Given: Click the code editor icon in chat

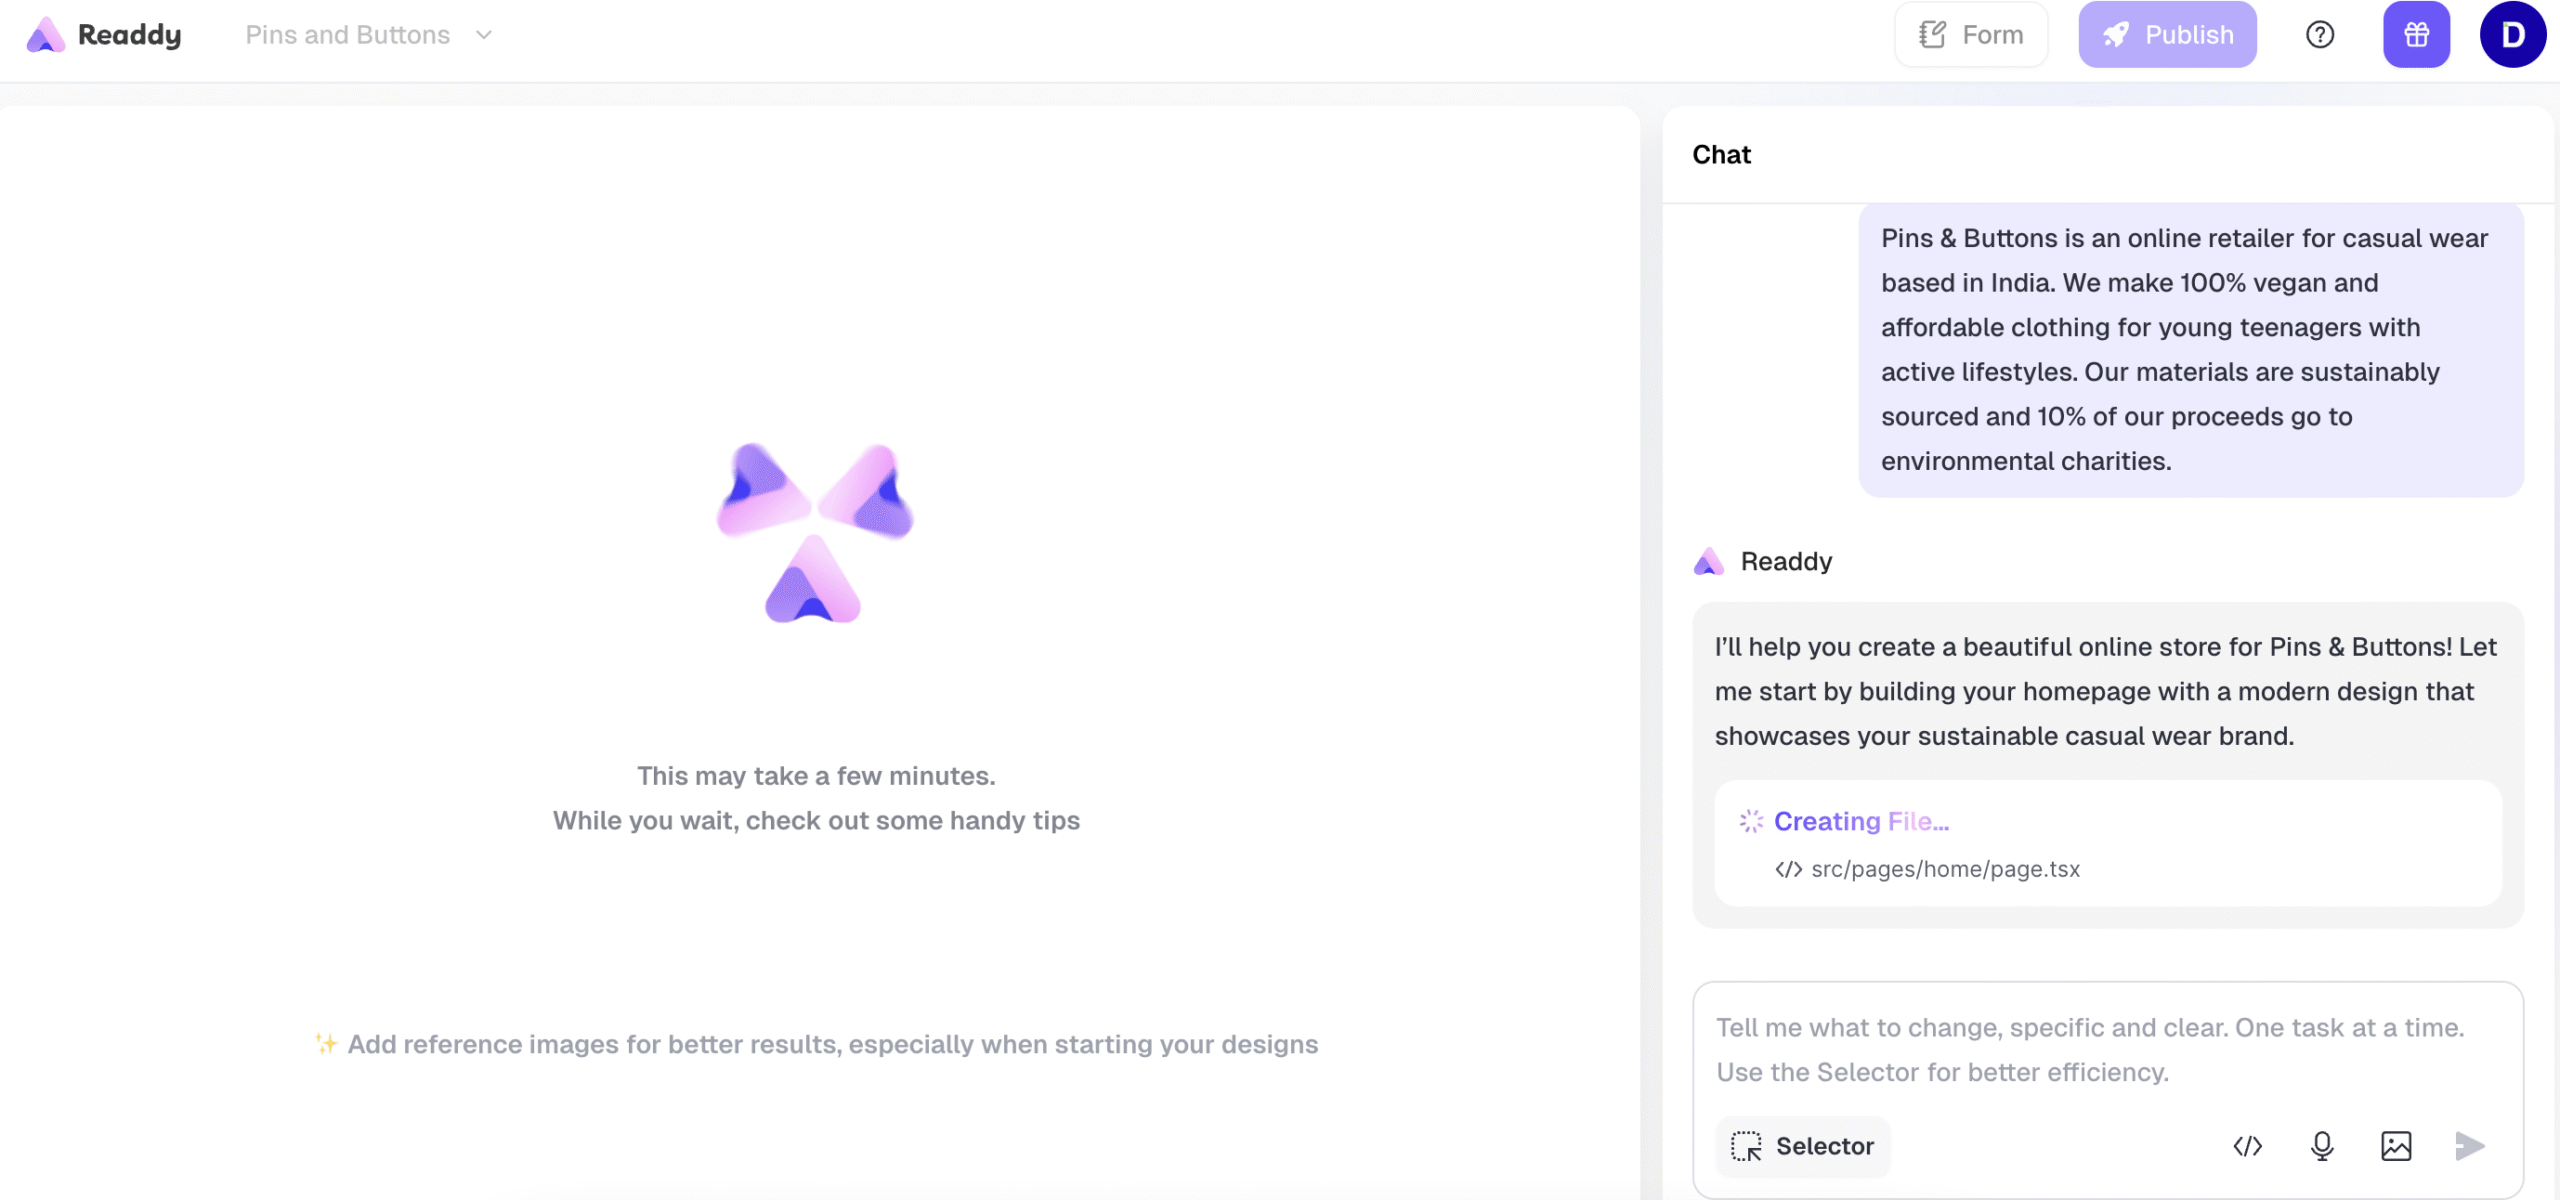Looking at the screenshot, I should click(x=2247, y=1146).
